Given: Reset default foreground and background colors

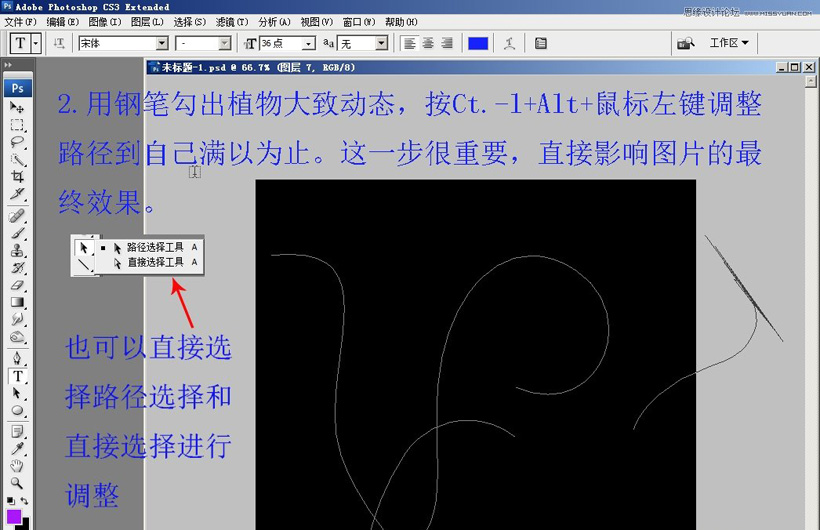Looking at the screenshot, I should tap(10, 500).
